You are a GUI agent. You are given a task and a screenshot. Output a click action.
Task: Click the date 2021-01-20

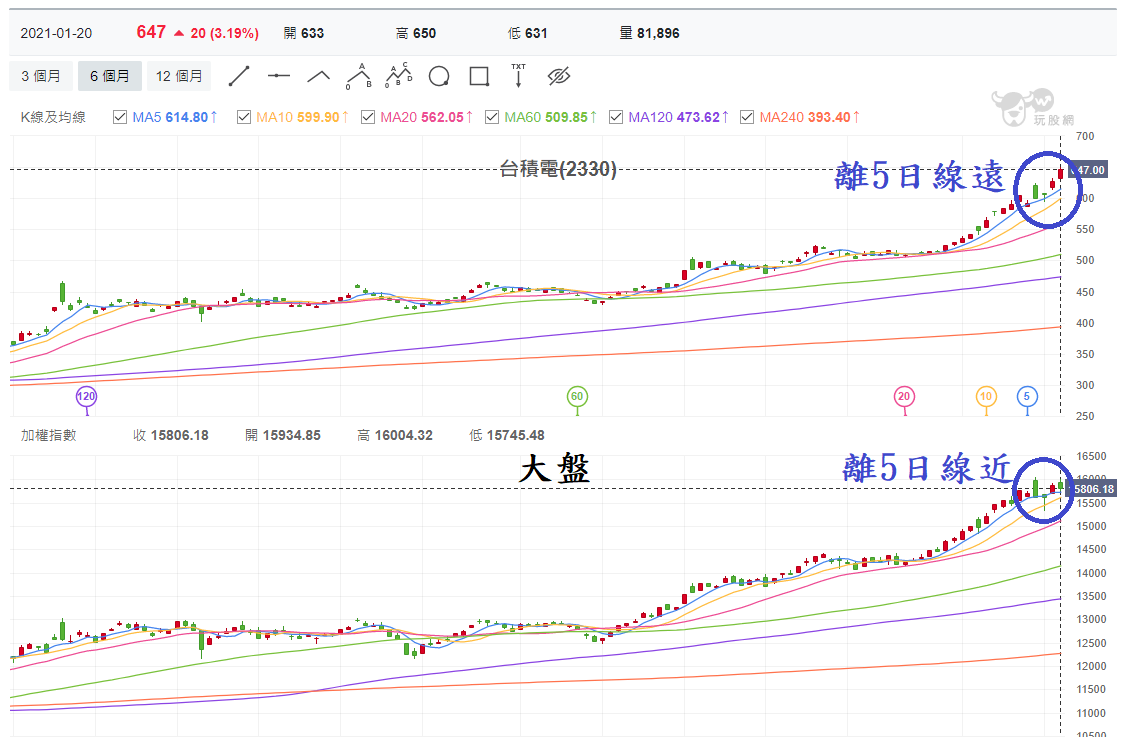[x=56, y=33]
